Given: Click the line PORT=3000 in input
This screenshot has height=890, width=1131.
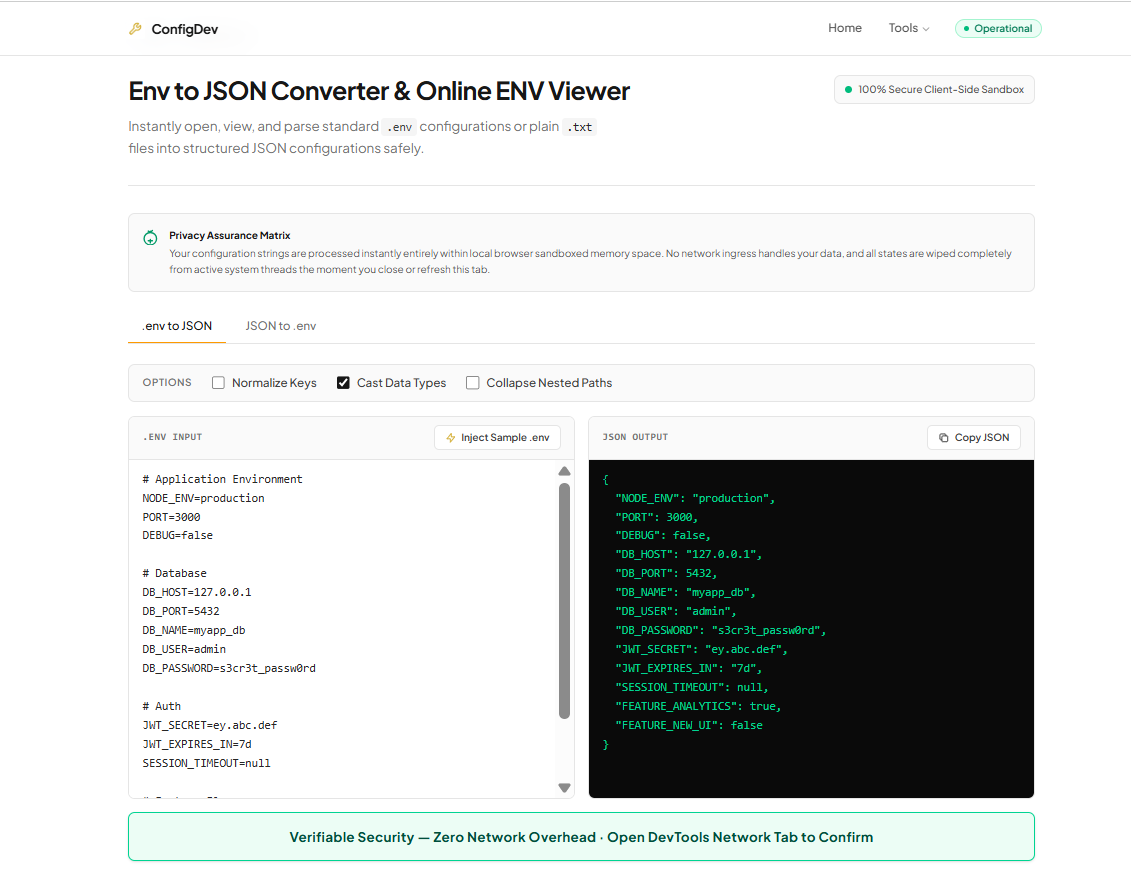Looking at the screenshot, I should pyautogui.click(x=172, y=517).
